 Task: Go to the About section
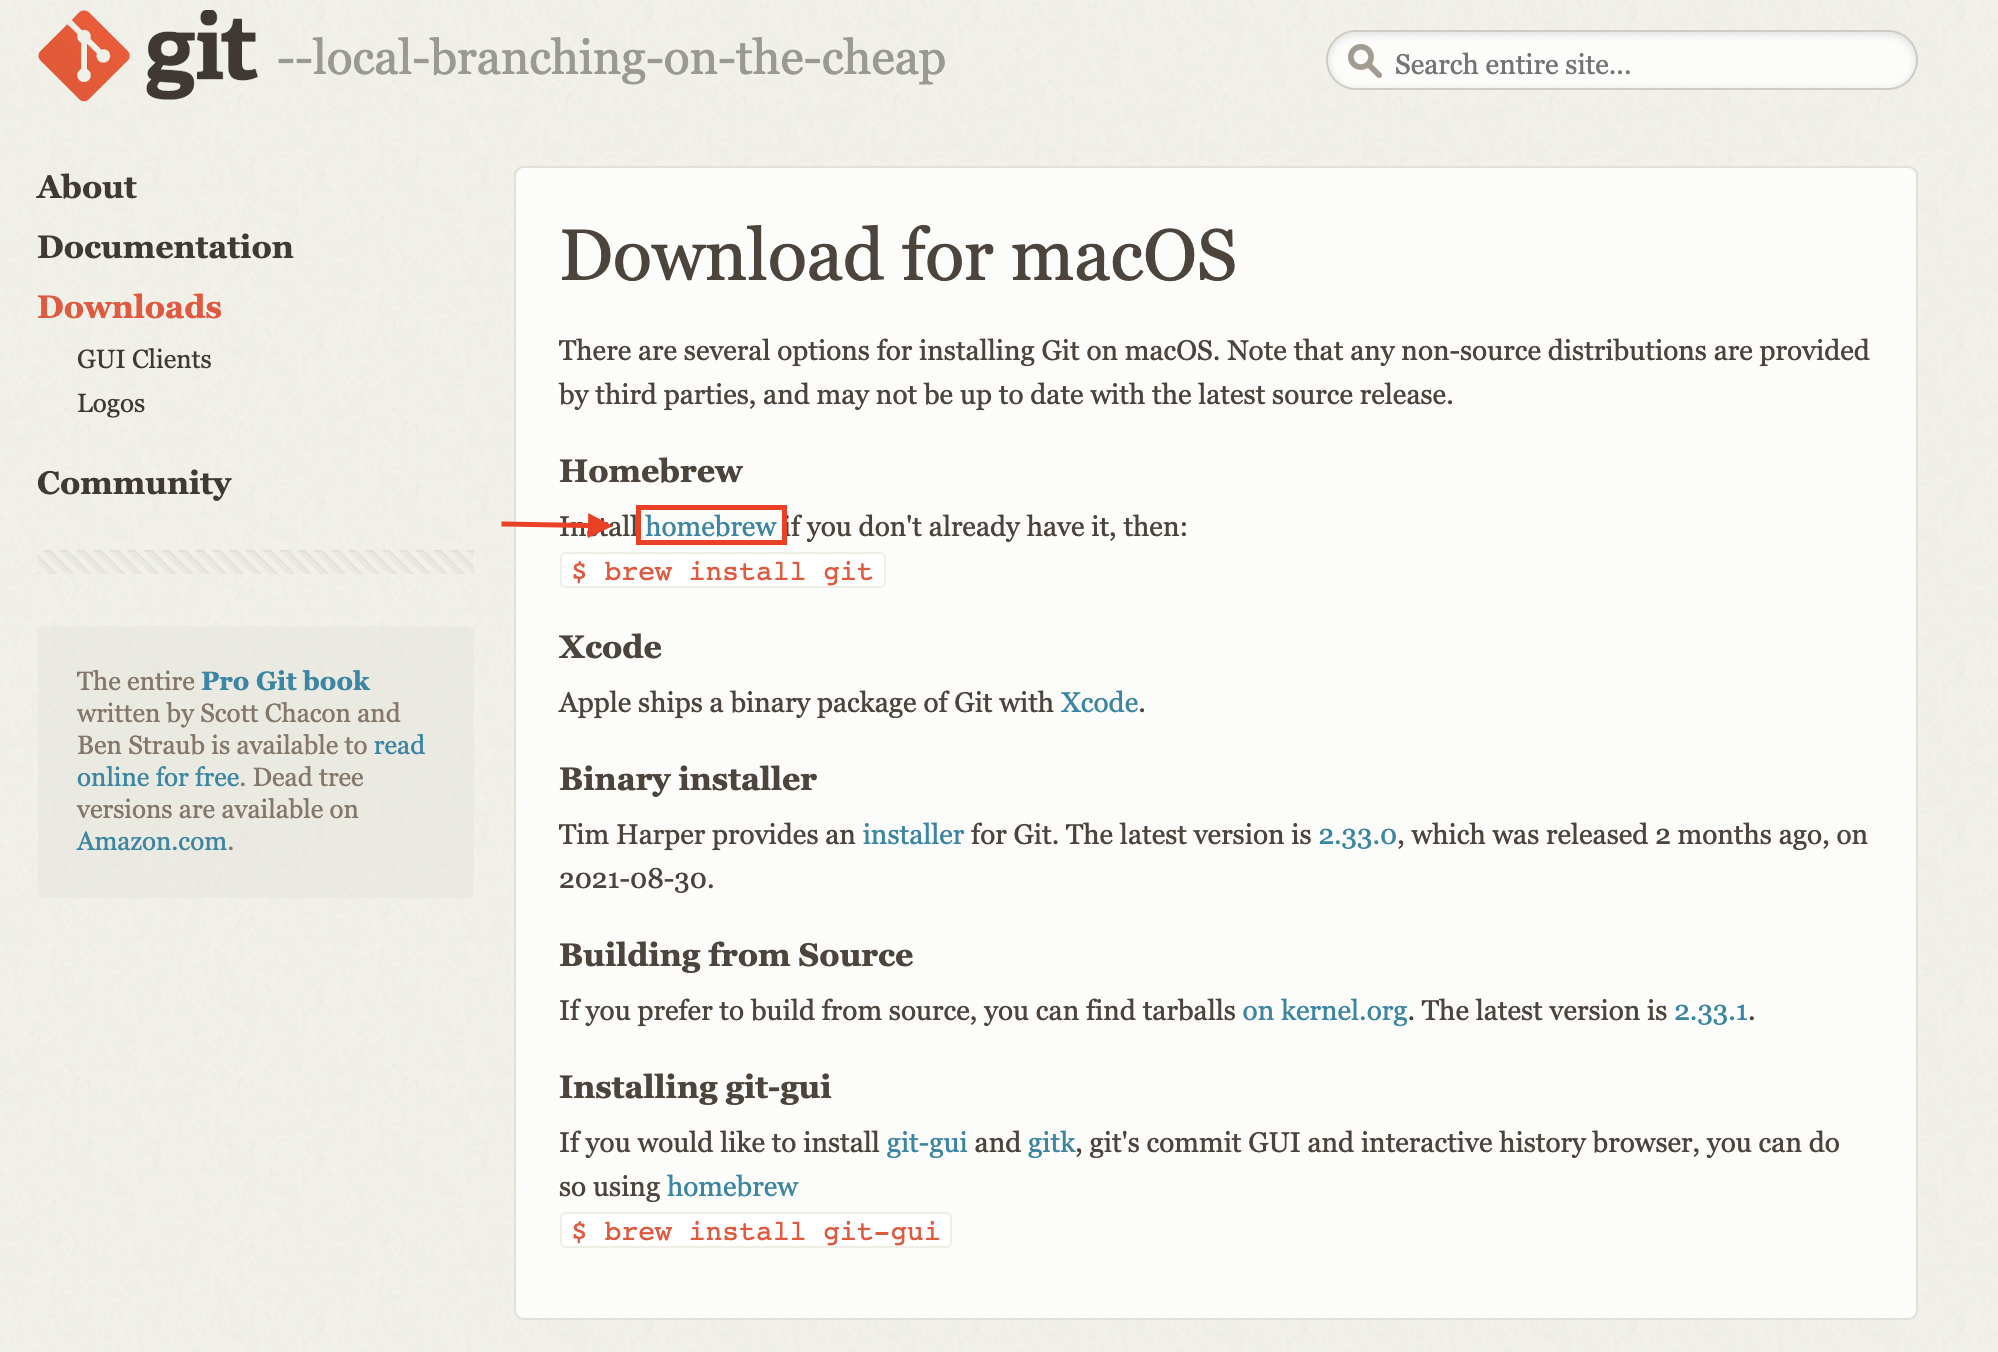[x=86, y=187]
